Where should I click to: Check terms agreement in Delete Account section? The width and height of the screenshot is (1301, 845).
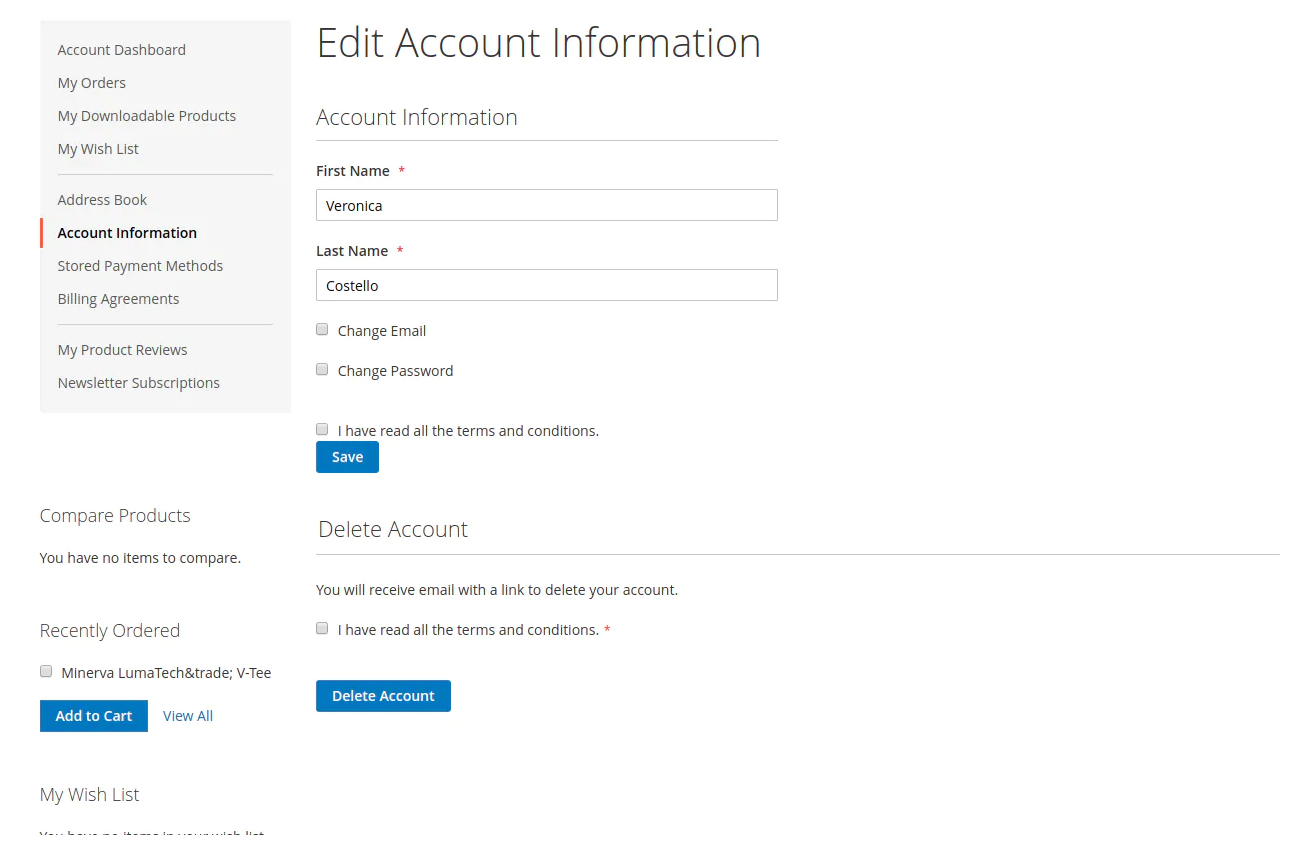(x=321, y=628)
